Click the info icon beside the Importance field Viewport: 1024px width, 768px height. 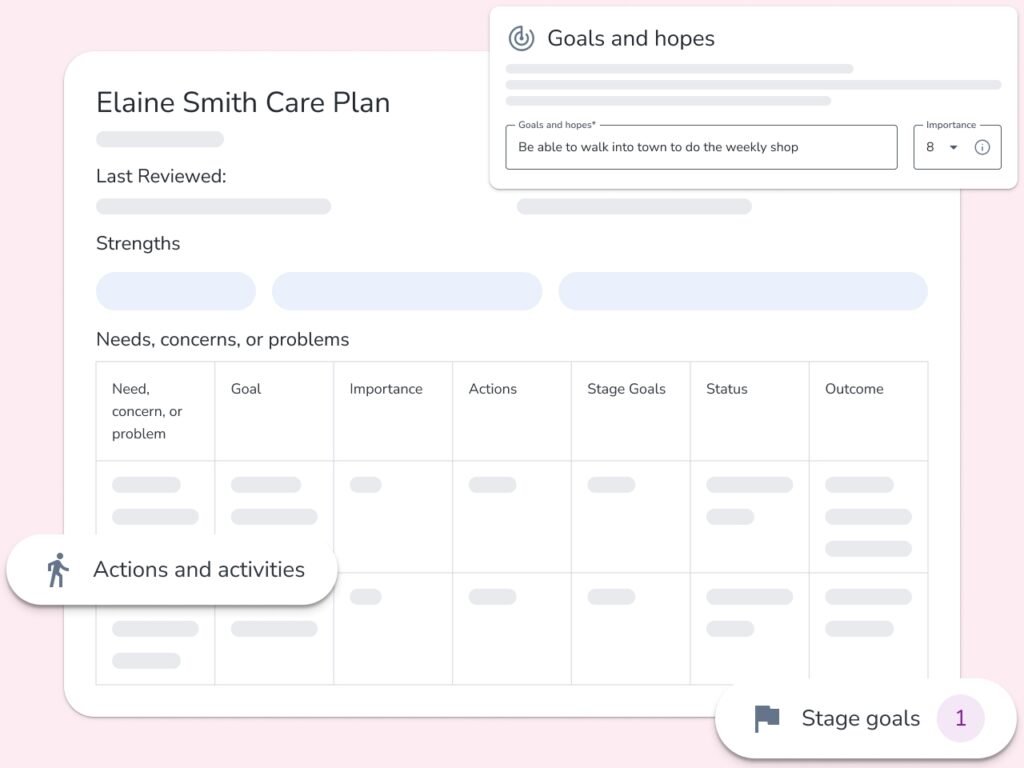[x=983, y=147]
